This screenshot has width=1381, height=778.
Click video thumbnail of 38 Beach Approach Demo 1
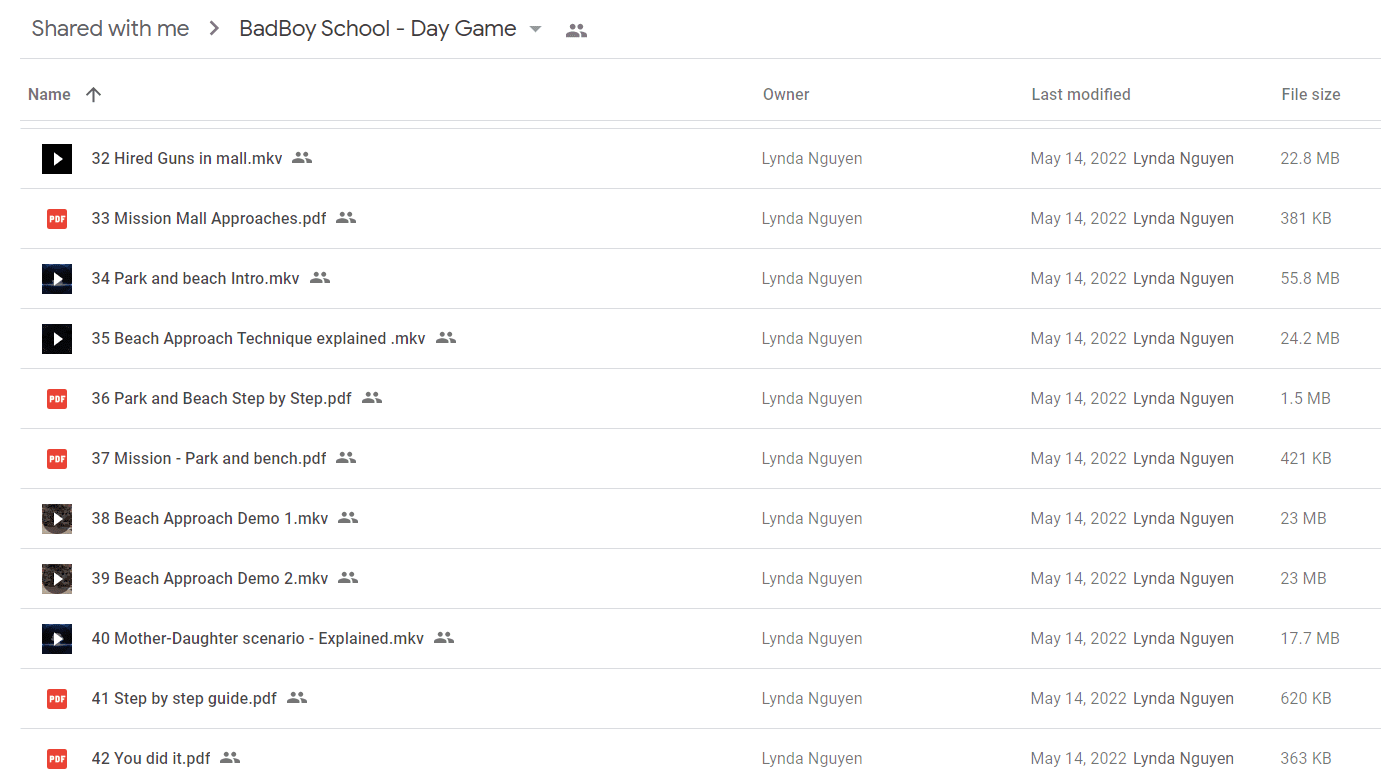[x=57, y=518]
